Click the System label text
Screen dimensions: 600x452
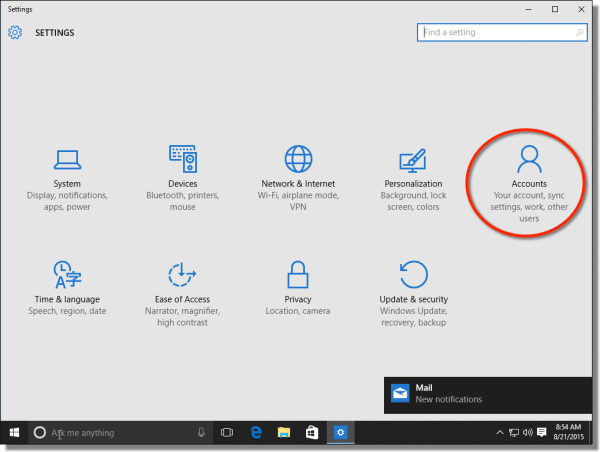click(x=67, y=184)
